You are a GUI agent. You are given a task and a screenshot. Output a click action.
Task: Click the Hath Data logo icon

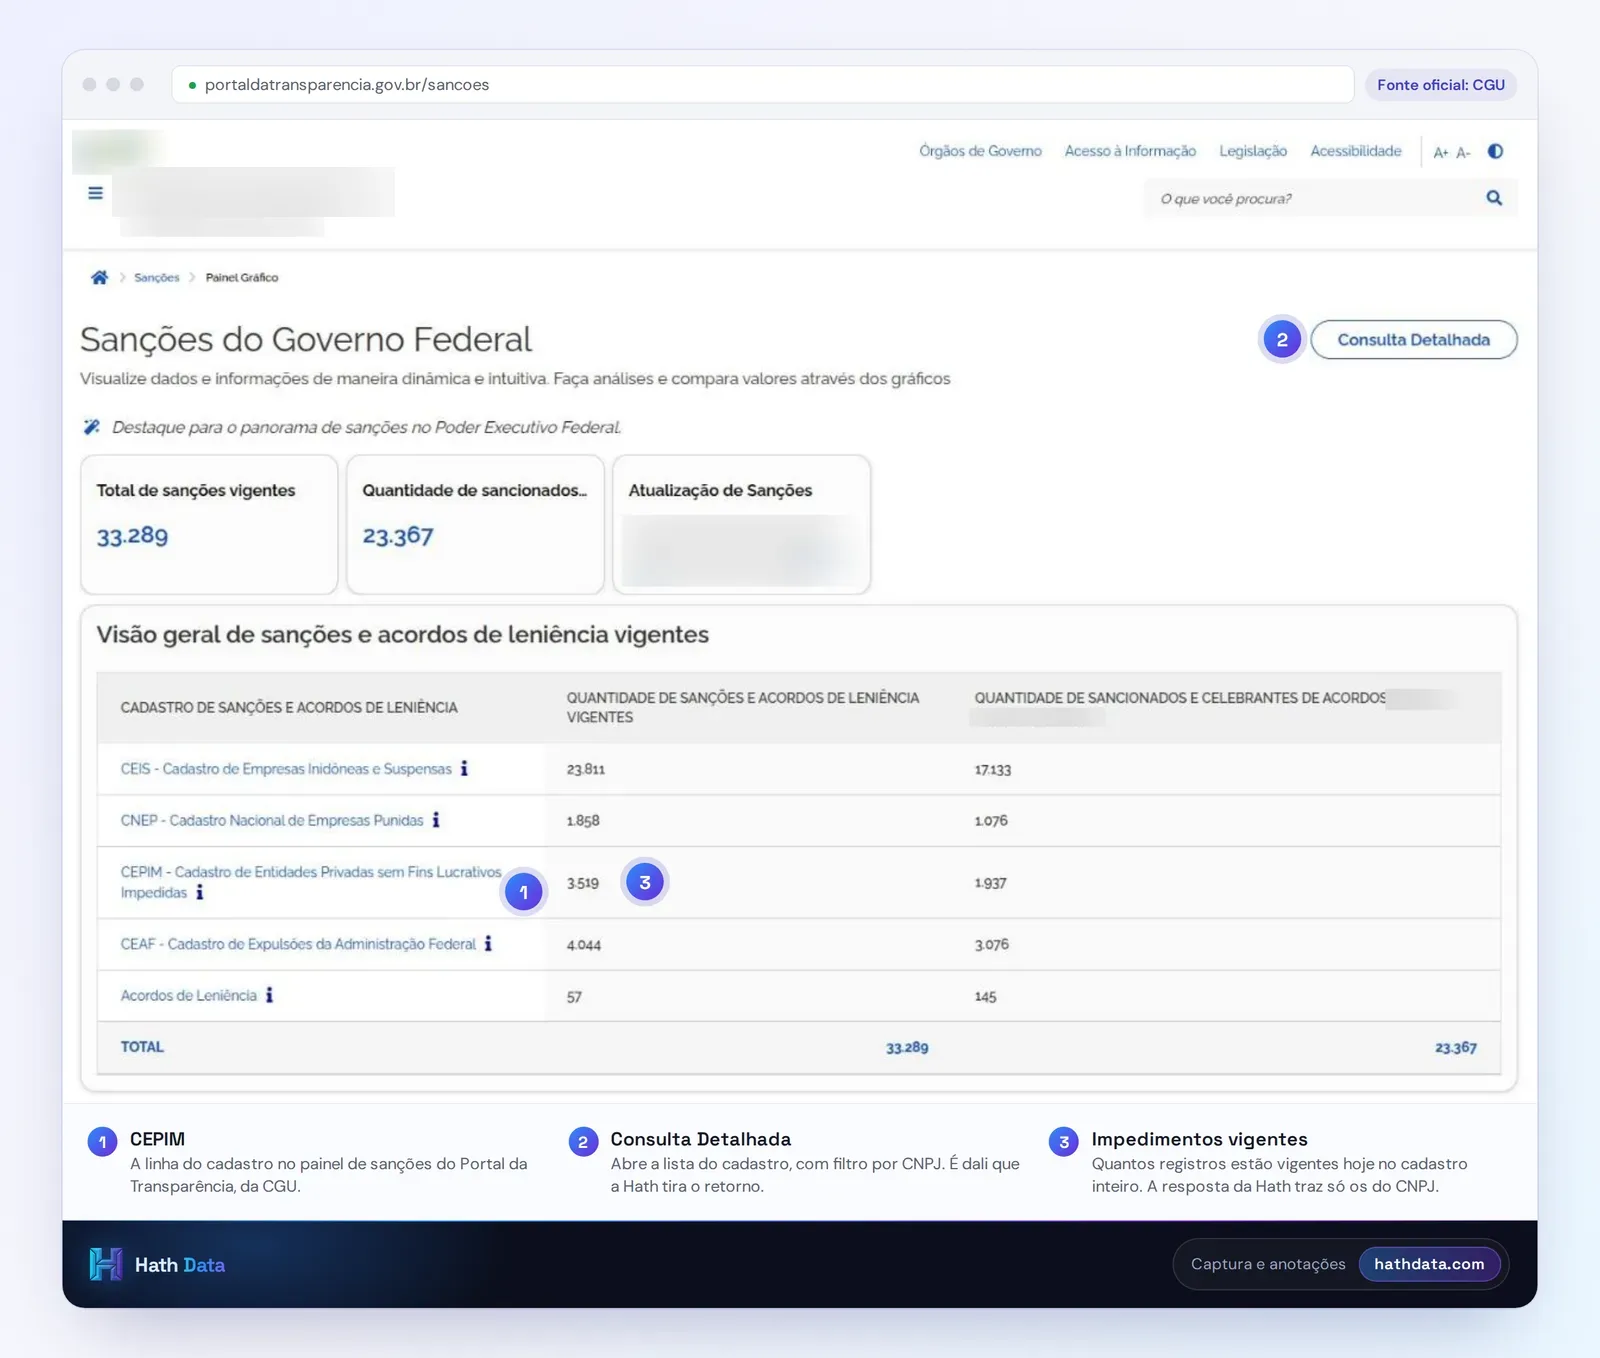105,1264
